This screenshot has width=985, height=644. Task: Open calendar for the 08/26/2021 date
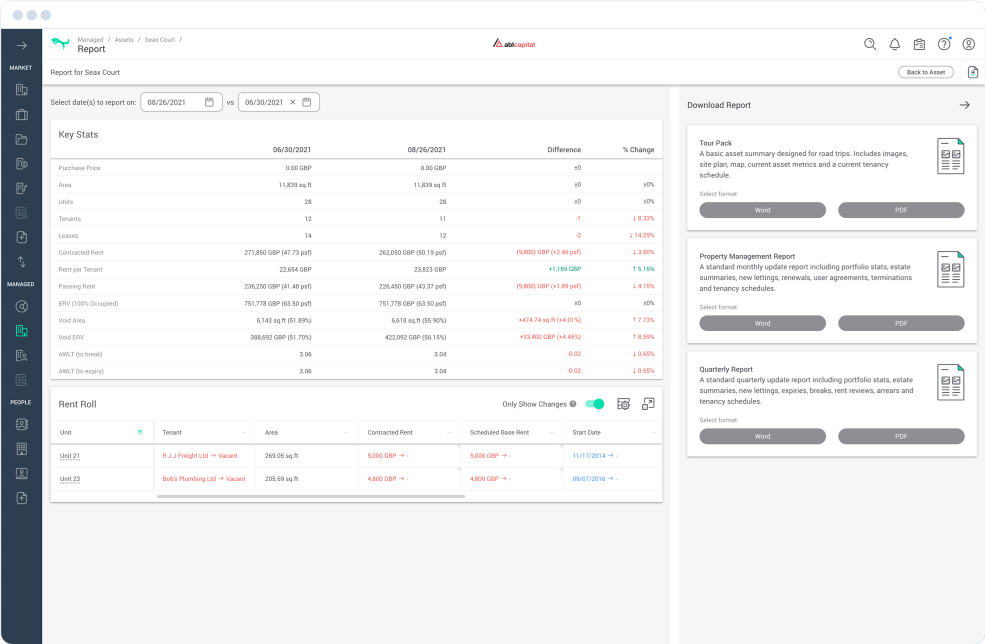(x=209, y=102)
